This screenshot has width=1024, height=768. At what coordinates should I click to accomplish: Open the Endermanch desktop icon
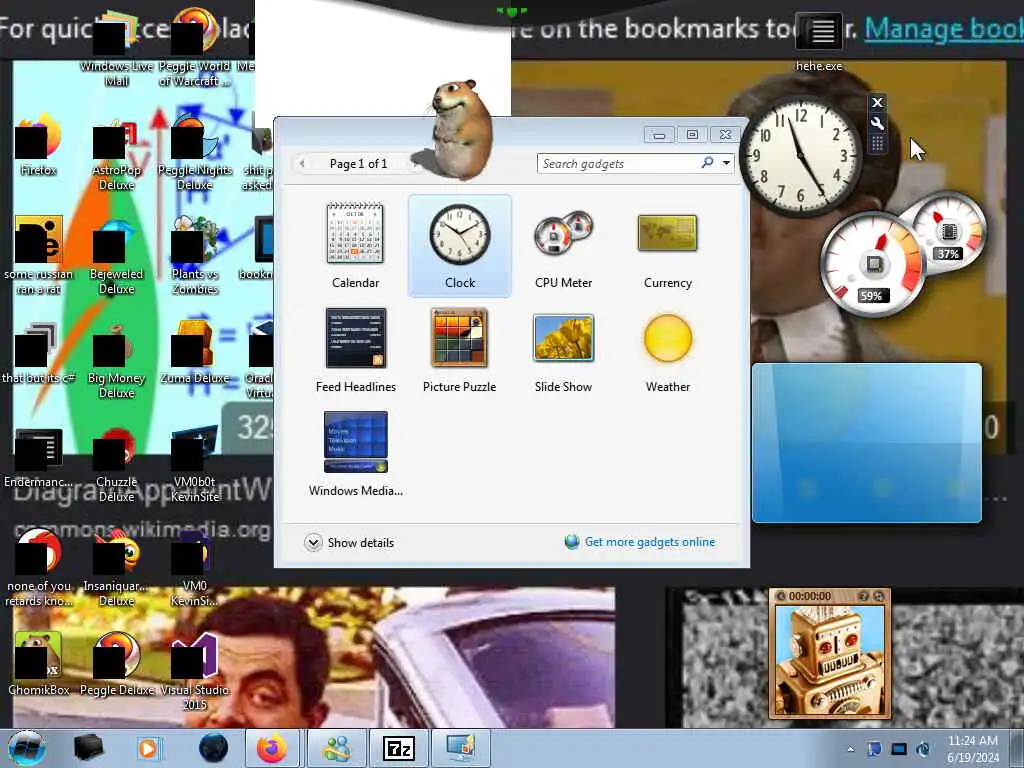(x=38, y=460)
